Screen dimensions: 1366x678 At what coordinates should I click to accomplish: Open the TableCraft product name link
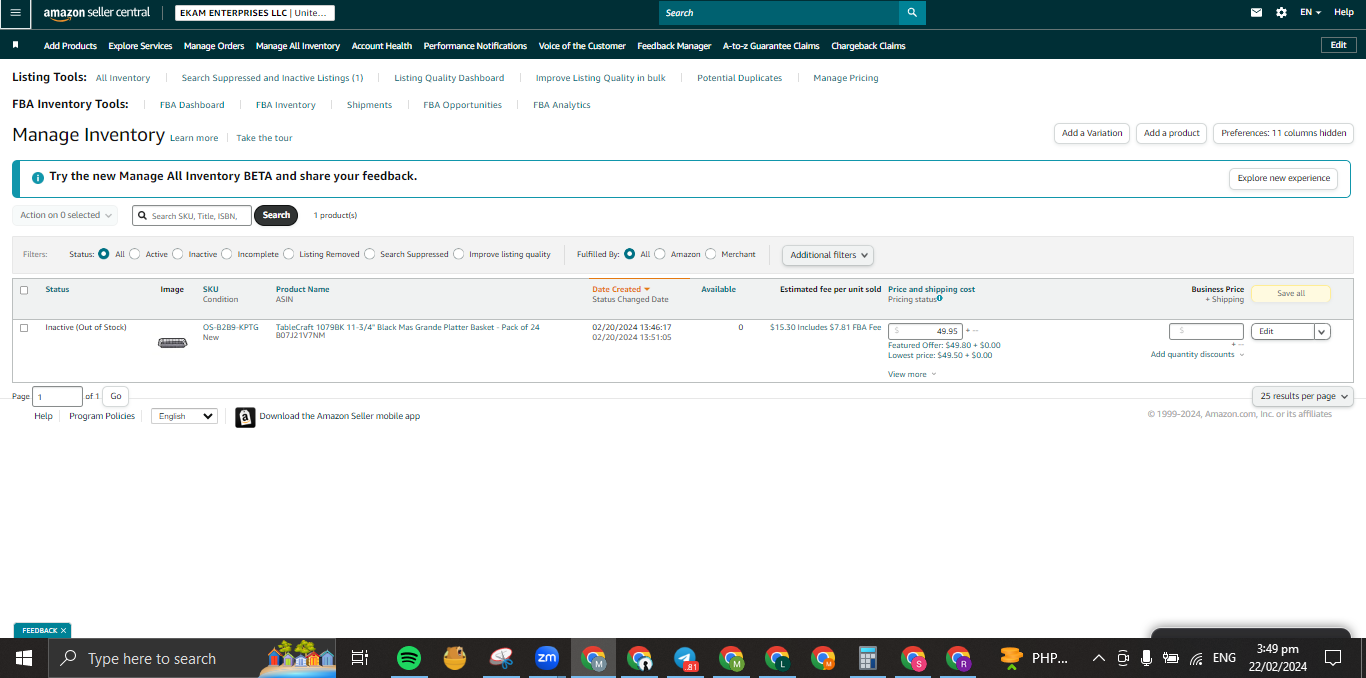coord(408,327)
